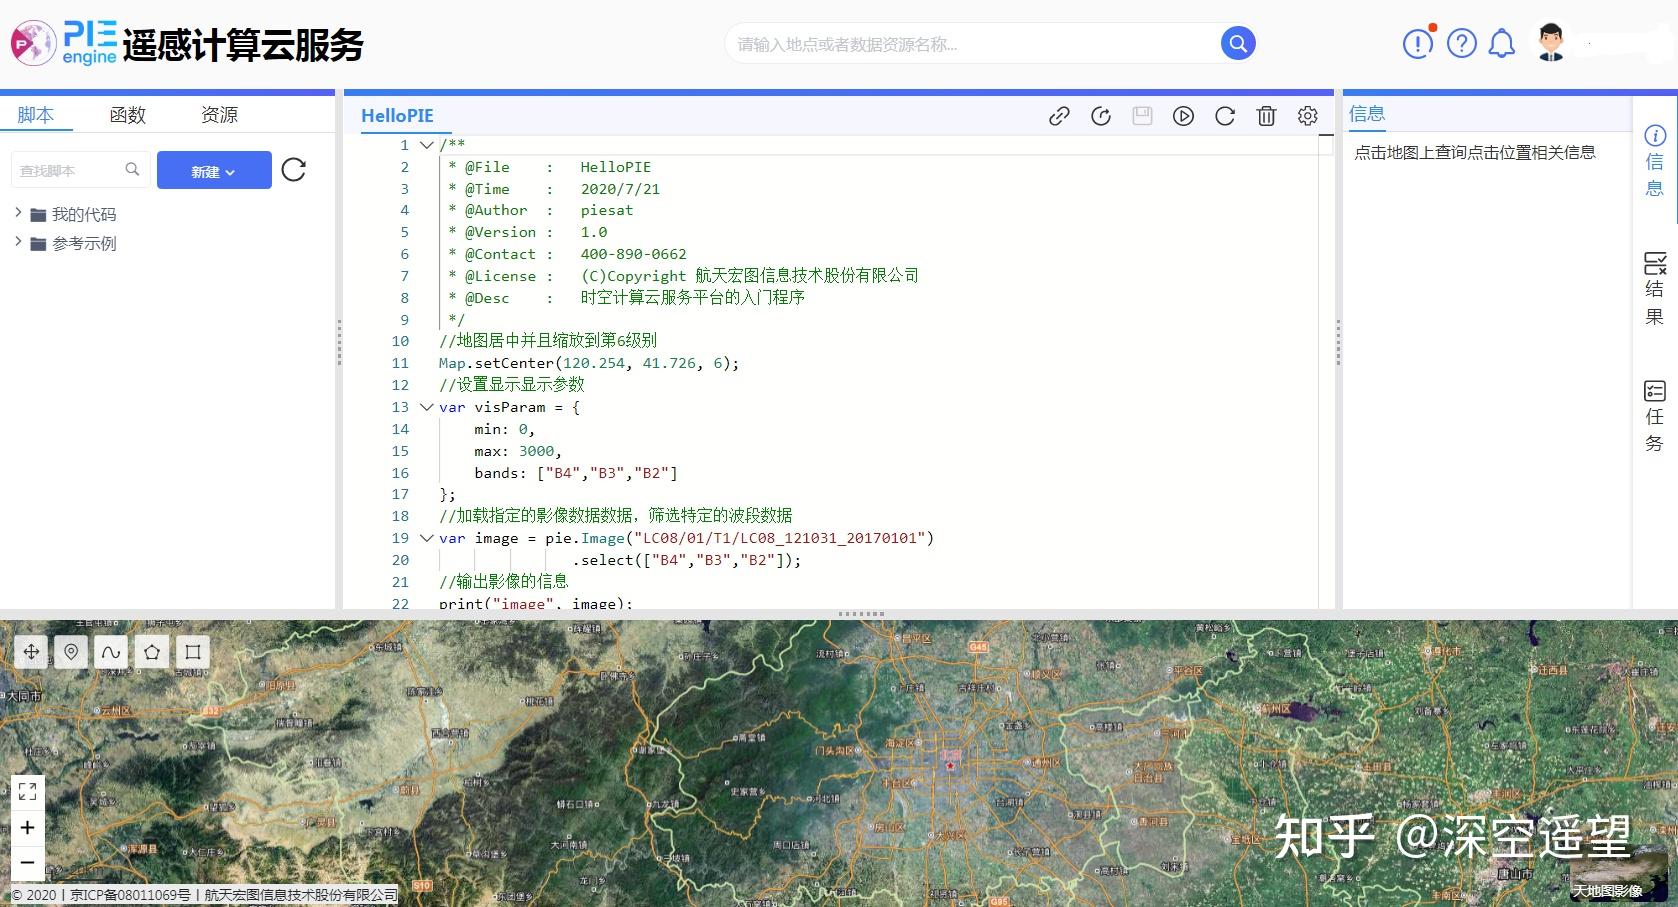The image size is (1678, 907).
Task: Open the 新建 dropdown button
Action: [214, 171]
